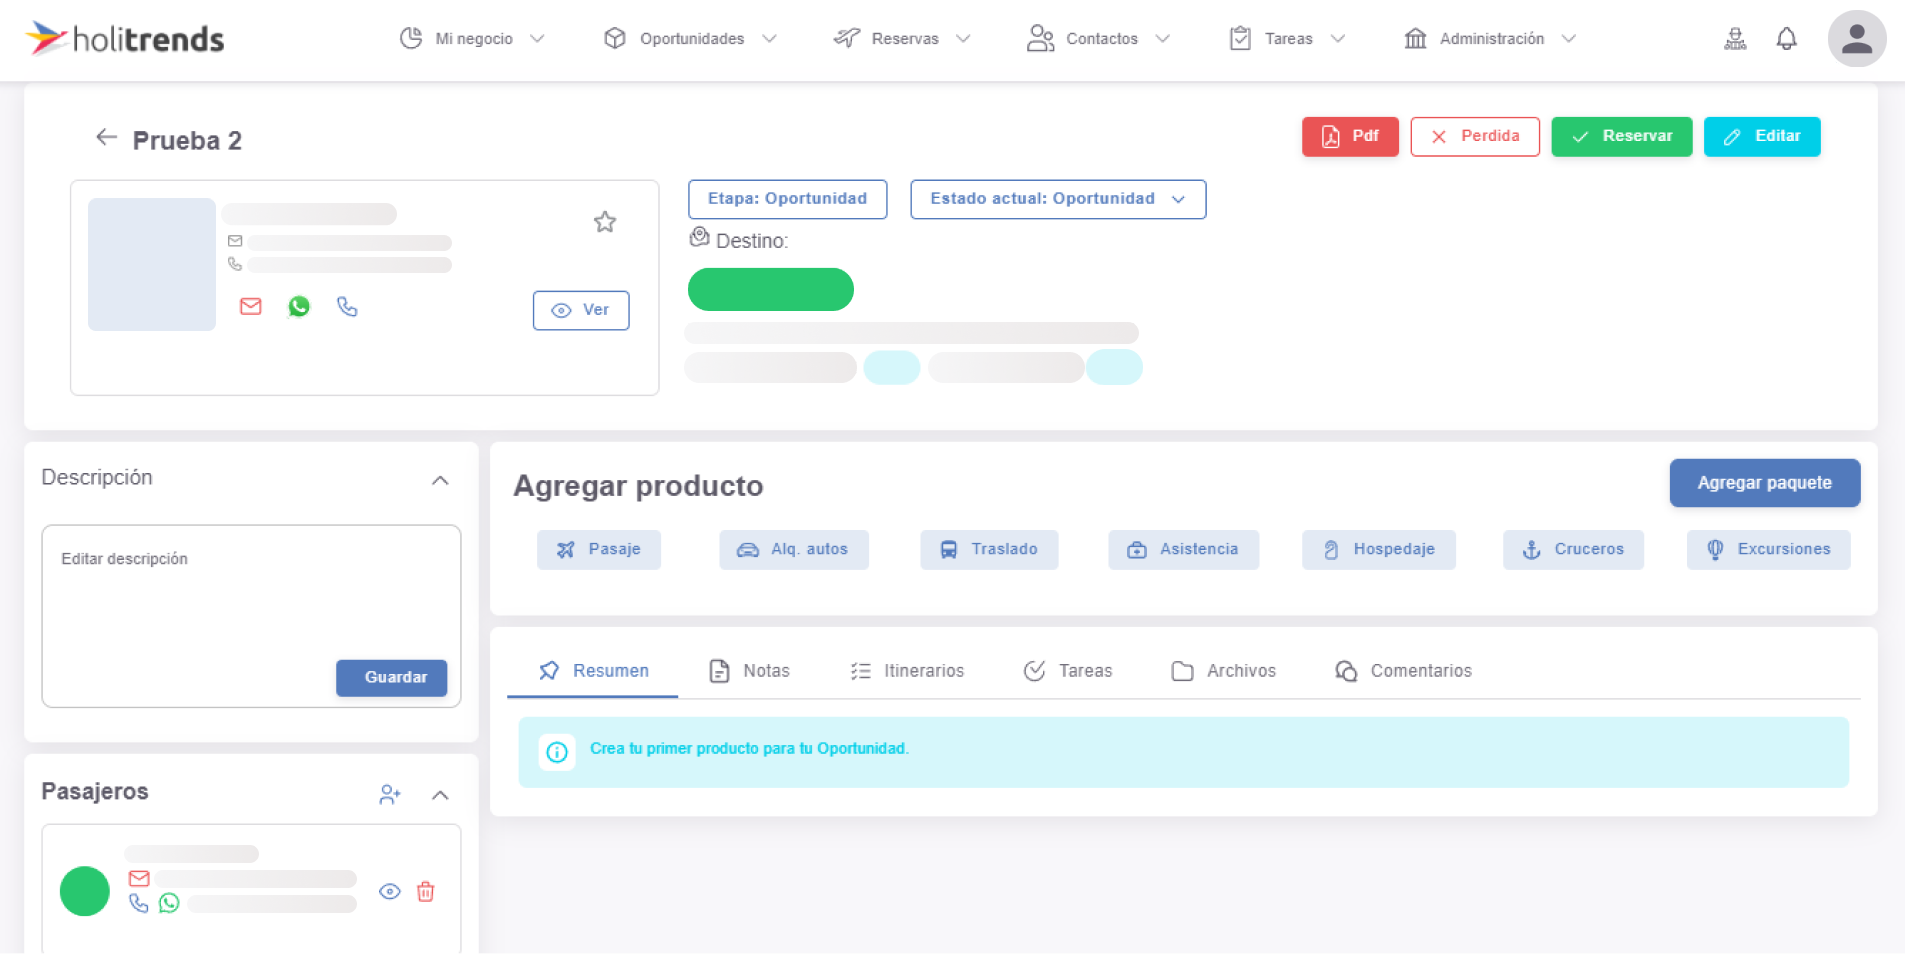
Task: Click the contact photo placeholder
Action: tap(152, 264)
